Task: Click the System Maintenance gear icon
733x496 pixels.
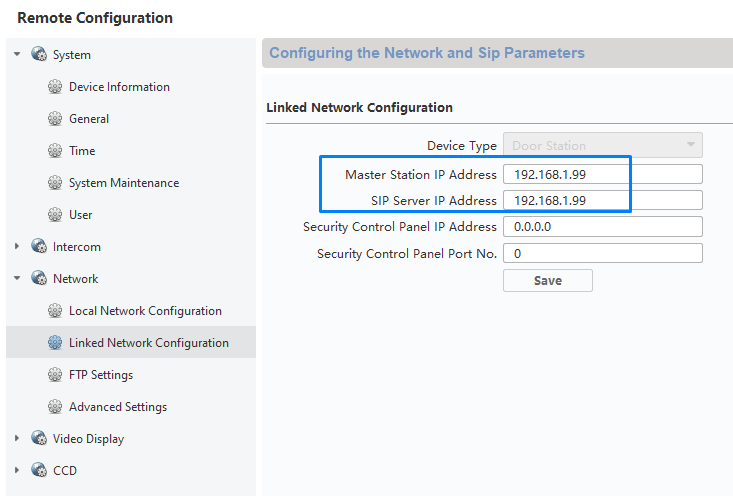Action: coord(55,182)
